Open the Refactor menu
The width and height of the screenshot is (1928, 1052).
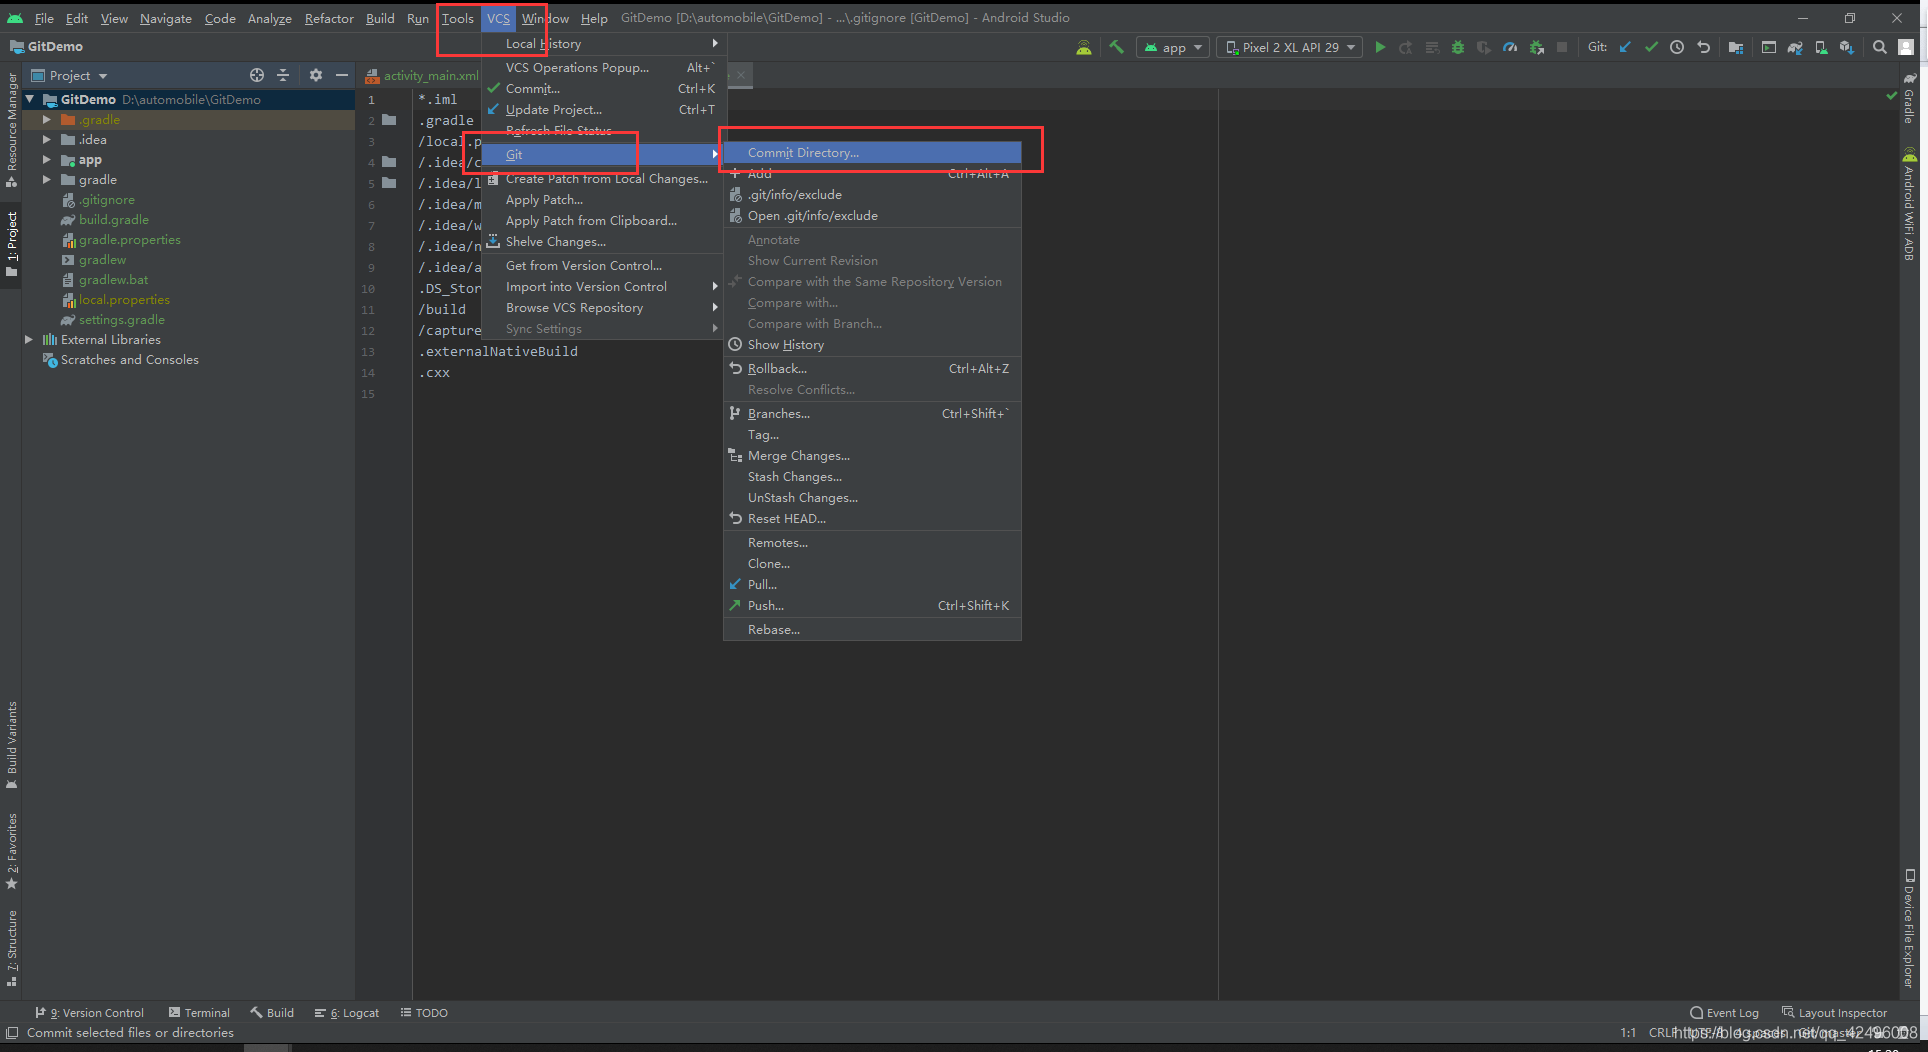(x=329, y=18)
